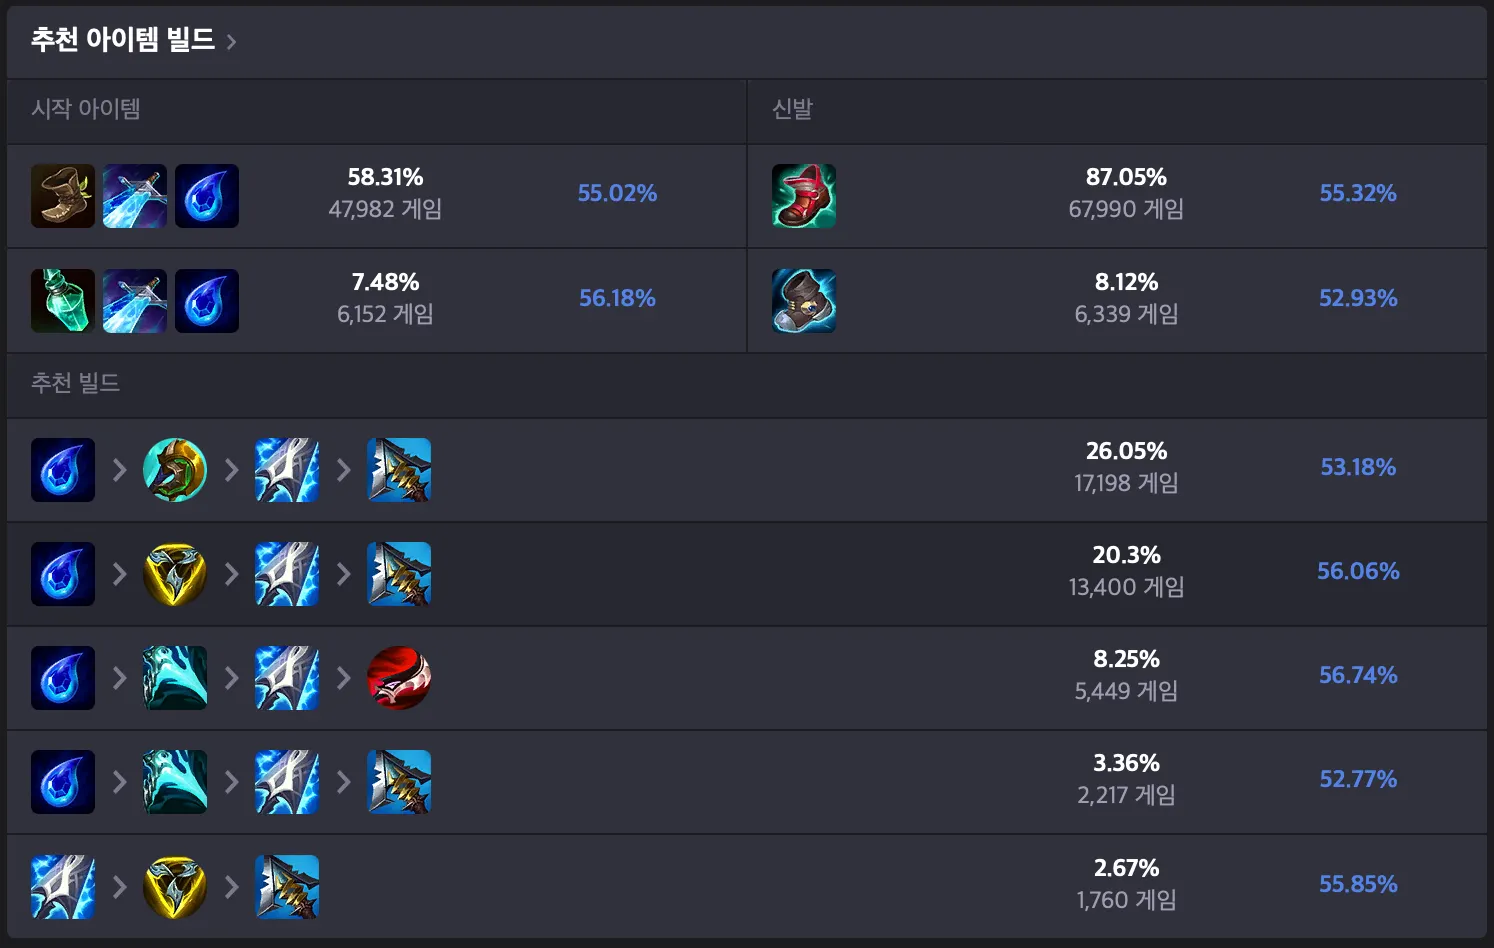
Task: Click the Boots icon in first starting items row
Action: (62, 196)
